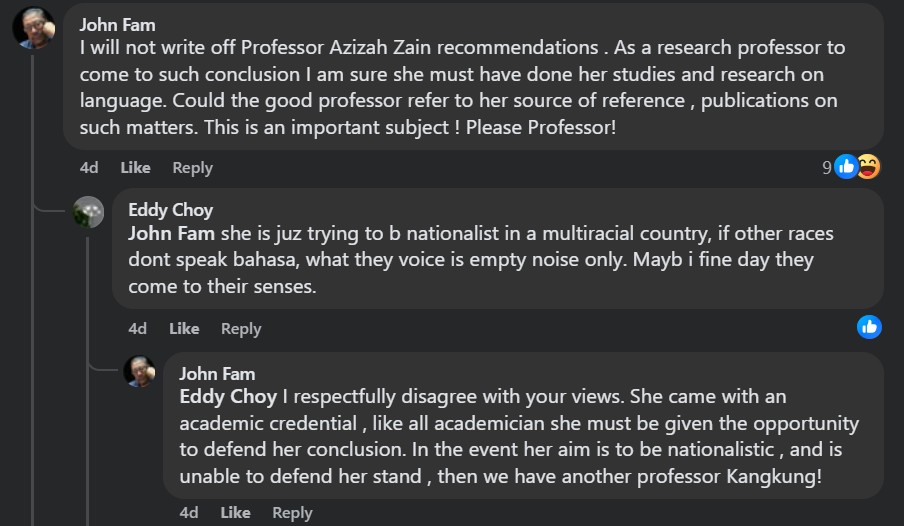The image size is (904, 526).
Task: Reply to Eddy Choy's comment
Action: 241,328
